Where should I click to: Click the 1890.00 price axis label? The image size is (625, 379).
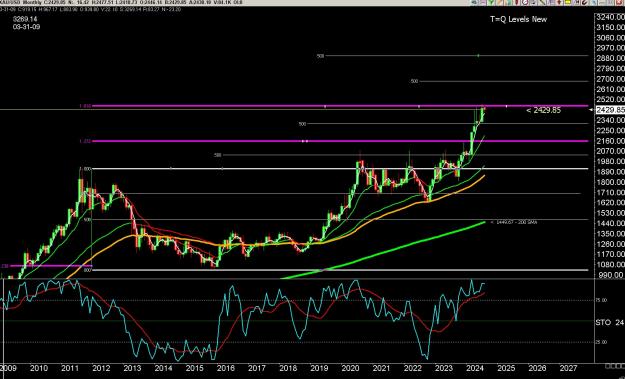point(610,172)
